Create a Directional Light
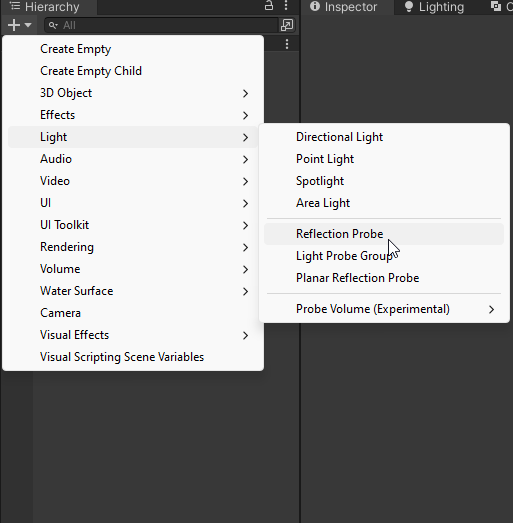This screenshot has height=523, width=513. click(x=384, y=137)
